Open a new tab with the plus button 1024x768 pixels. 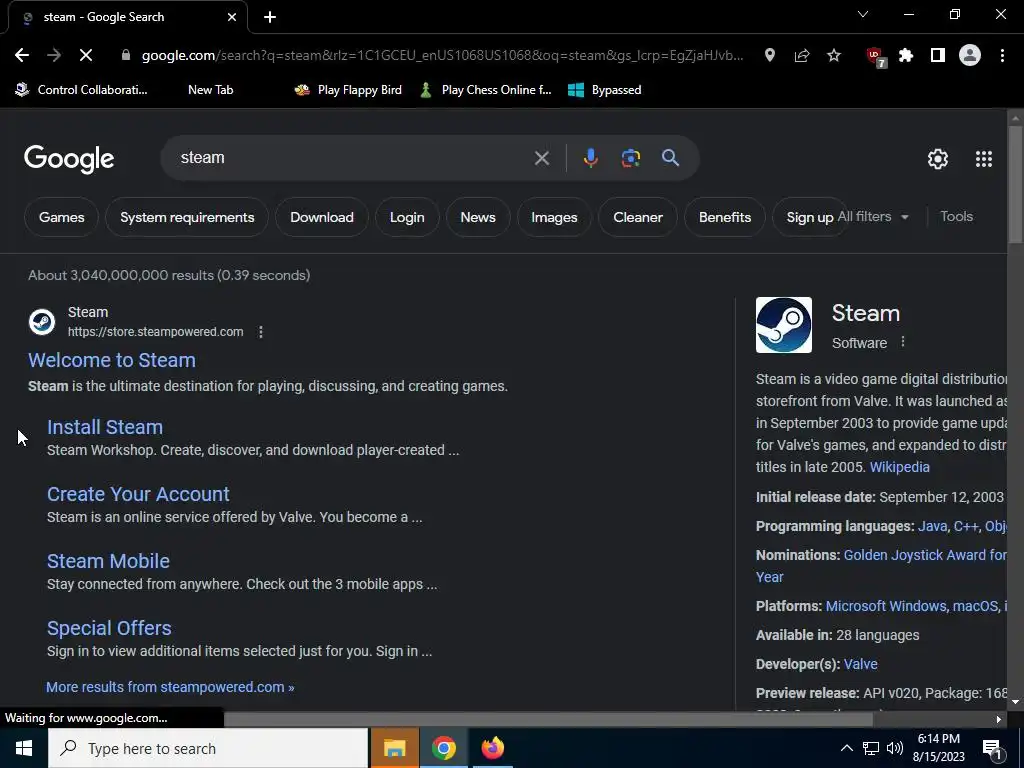(270, 18)
